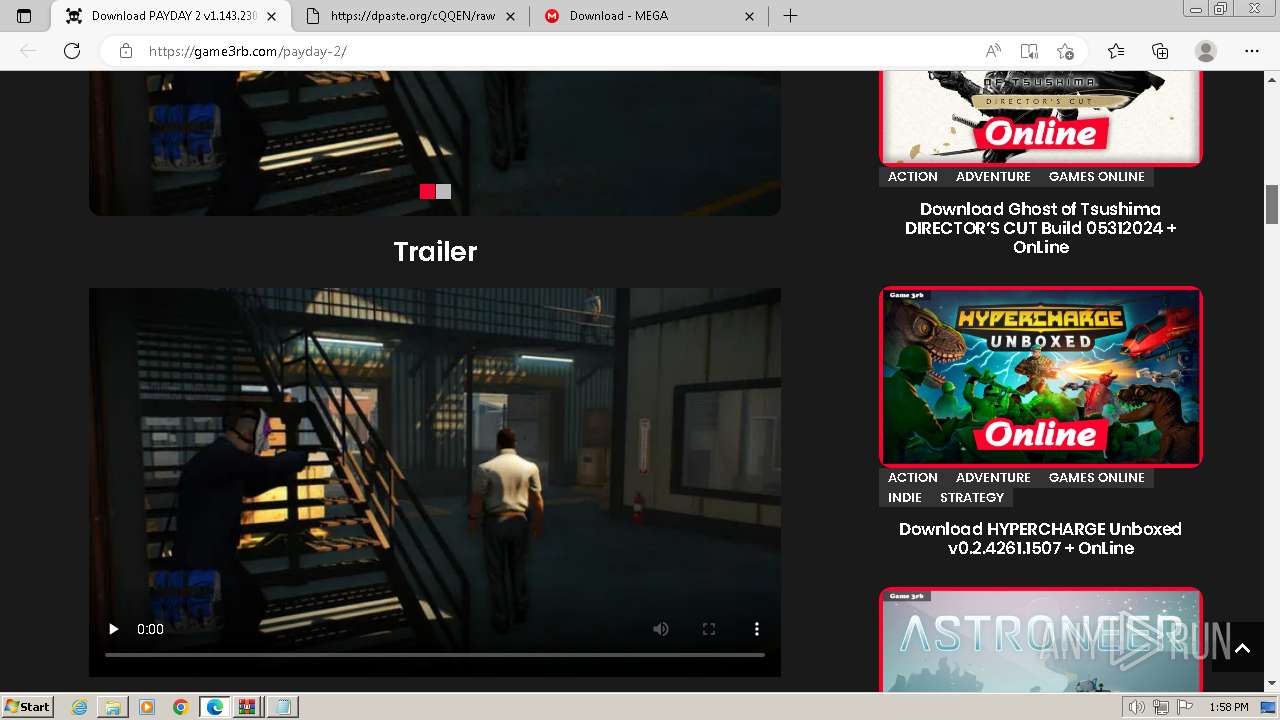1280x720 pixels.
Task: Open Download HYPERCHARGE Unboxed link
Action: click(1040, 538)
